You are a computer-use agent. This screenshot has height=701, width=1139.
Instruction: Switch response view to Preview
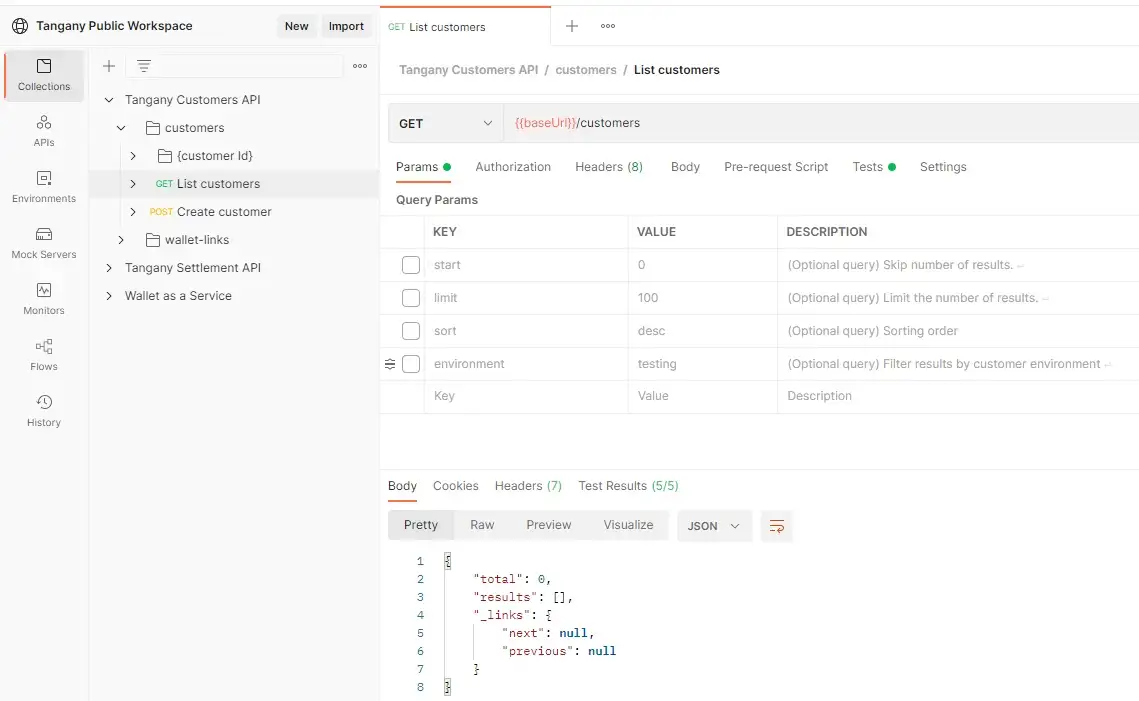pos(548,525)
